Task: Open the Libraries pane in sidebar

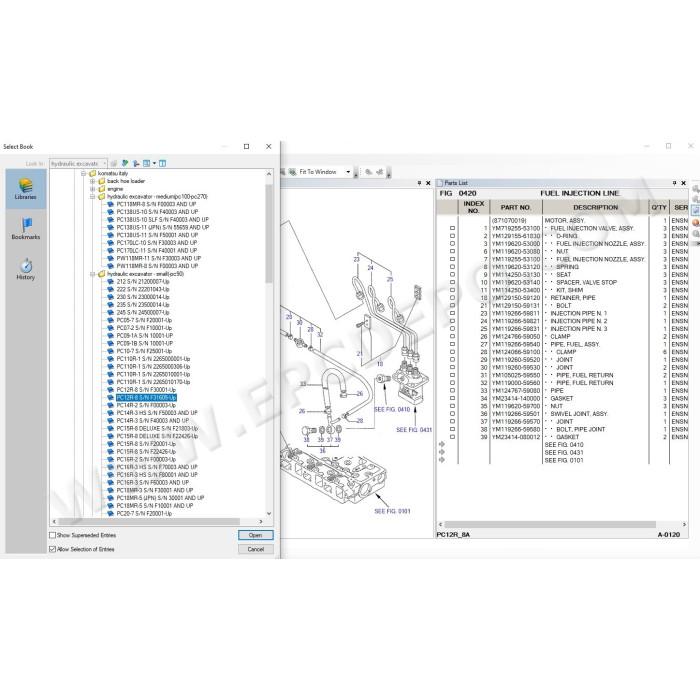Action: 25,189
